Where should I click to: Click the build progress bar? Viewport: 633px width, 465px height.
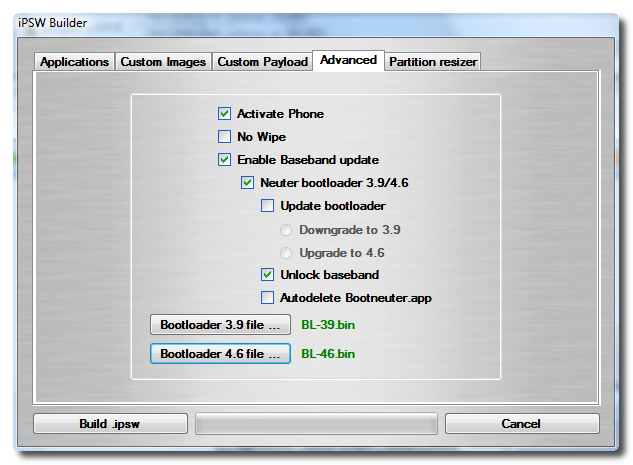pos(316,424)
